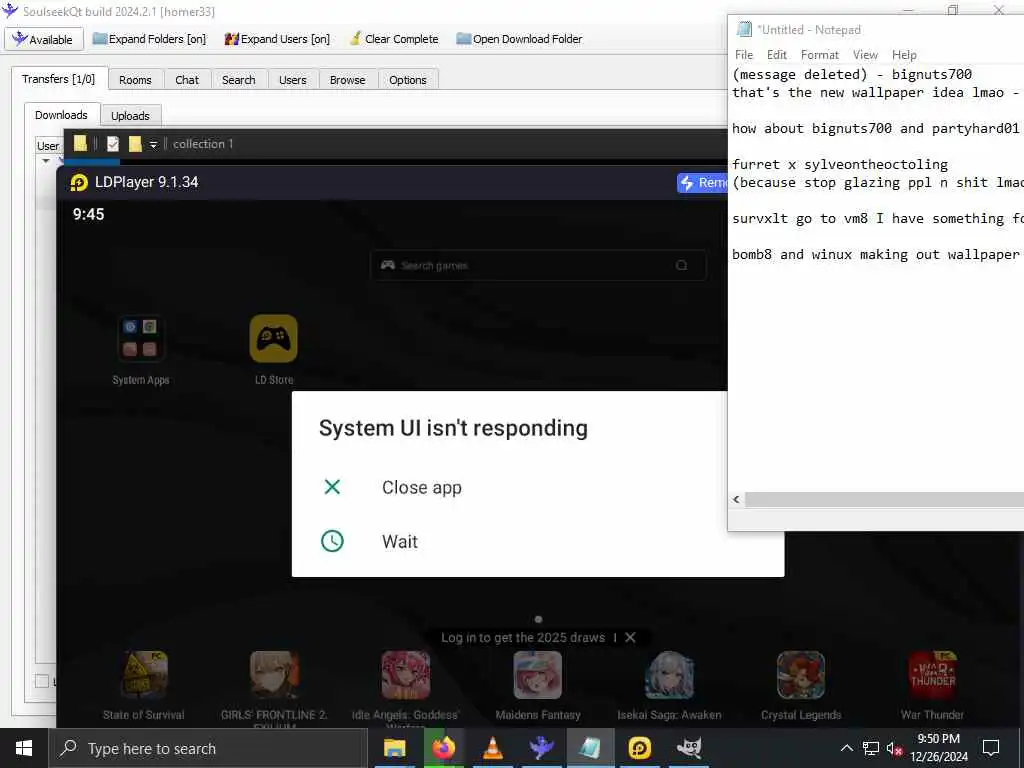This screenshot has height=768, width=1024.
Task: Open State of Survival game icon
Action: pyautogui.click(x=144, y=675)
